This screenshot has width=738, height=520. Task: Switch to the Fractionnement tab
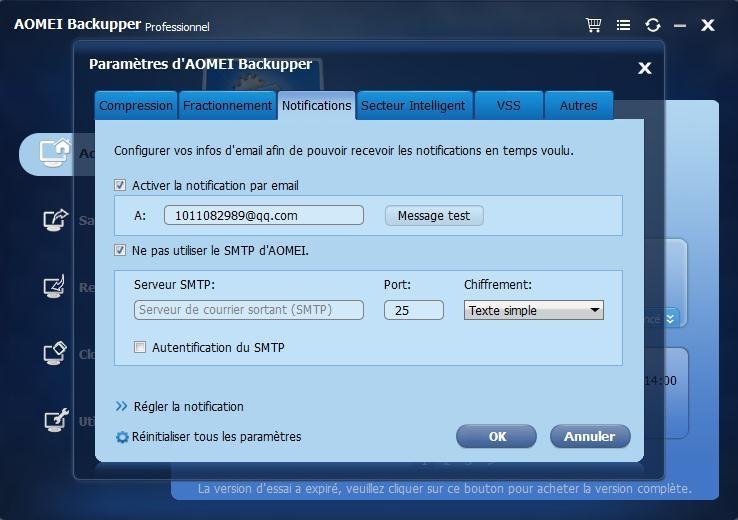tap(227, 105)
